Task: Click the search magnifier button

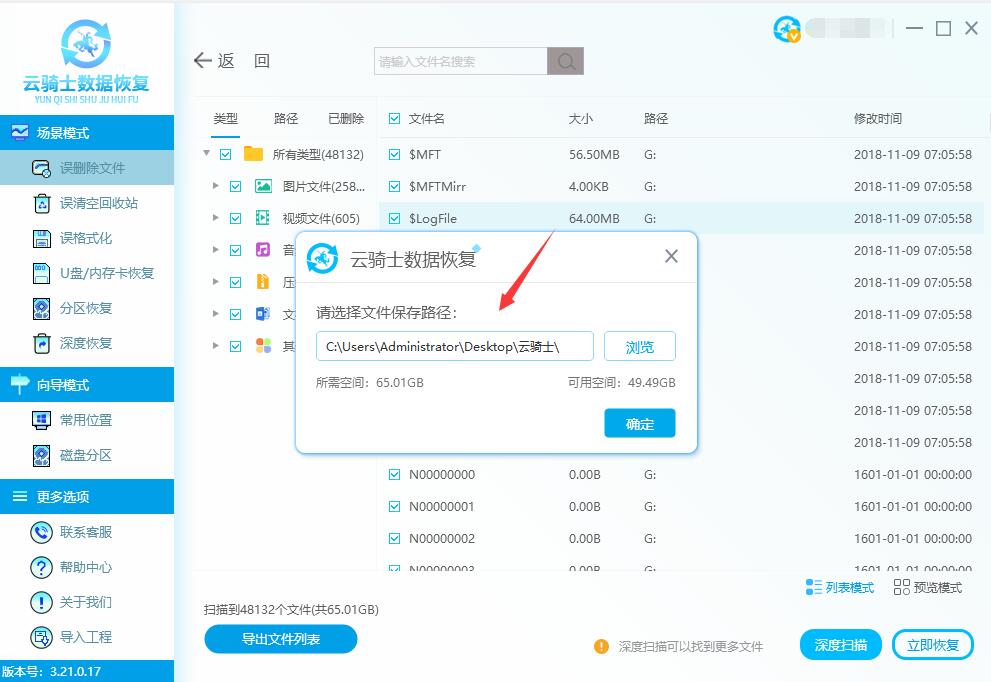Action: pos(566,61)
